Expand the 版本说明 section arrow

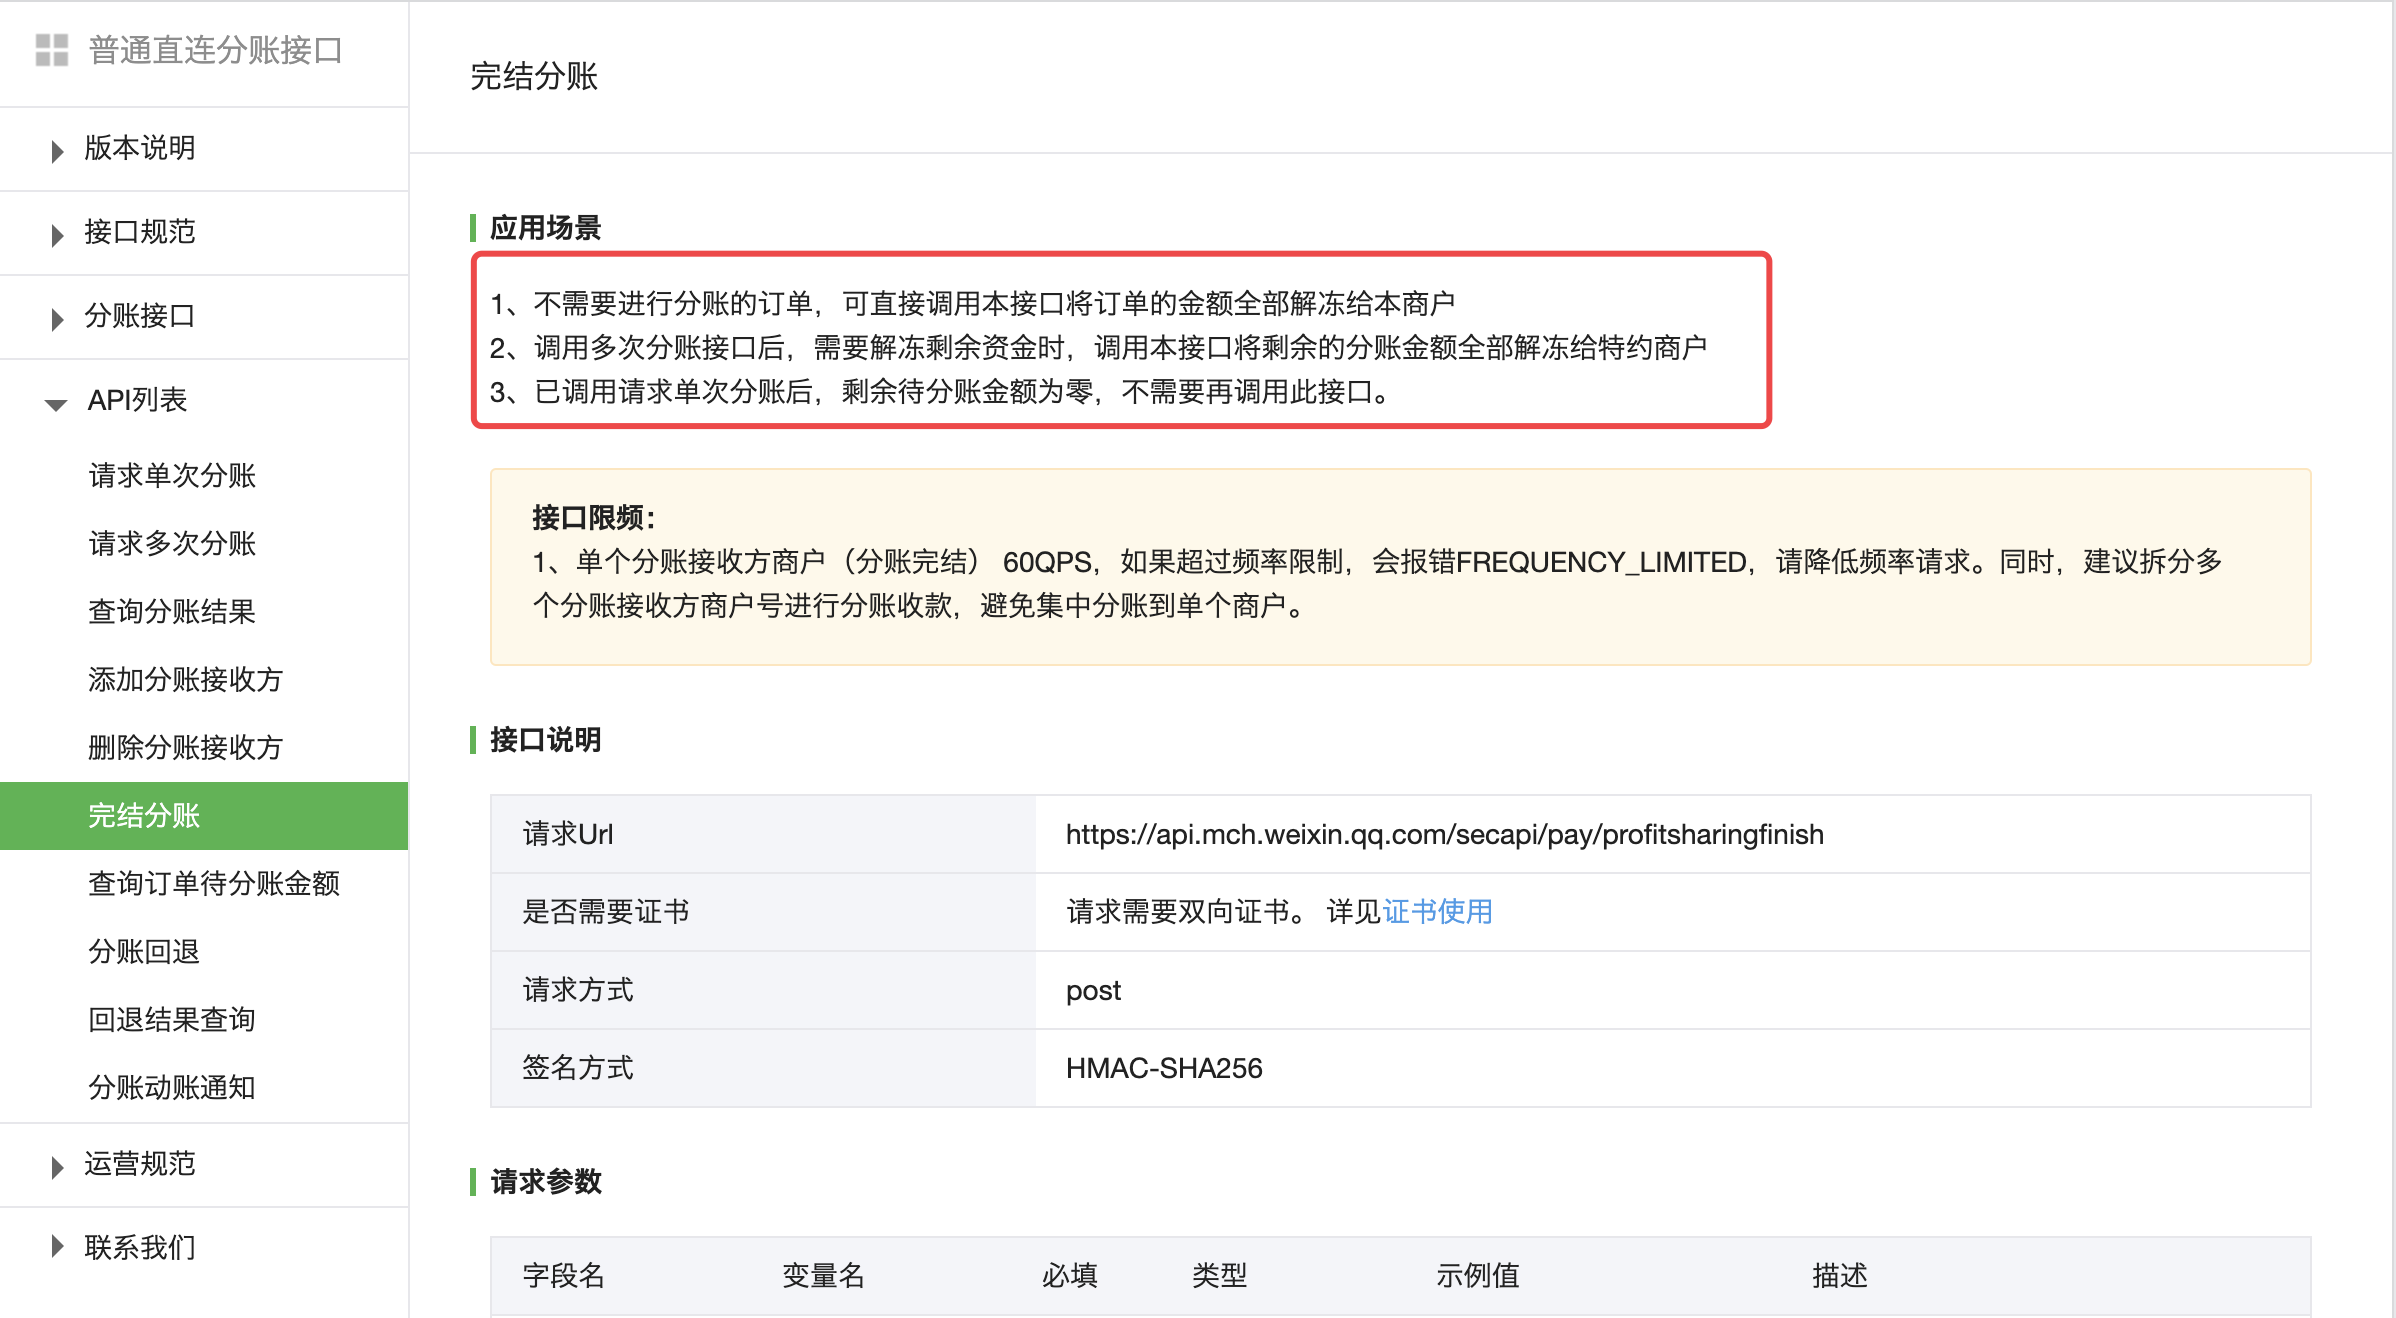click(57, 150)
